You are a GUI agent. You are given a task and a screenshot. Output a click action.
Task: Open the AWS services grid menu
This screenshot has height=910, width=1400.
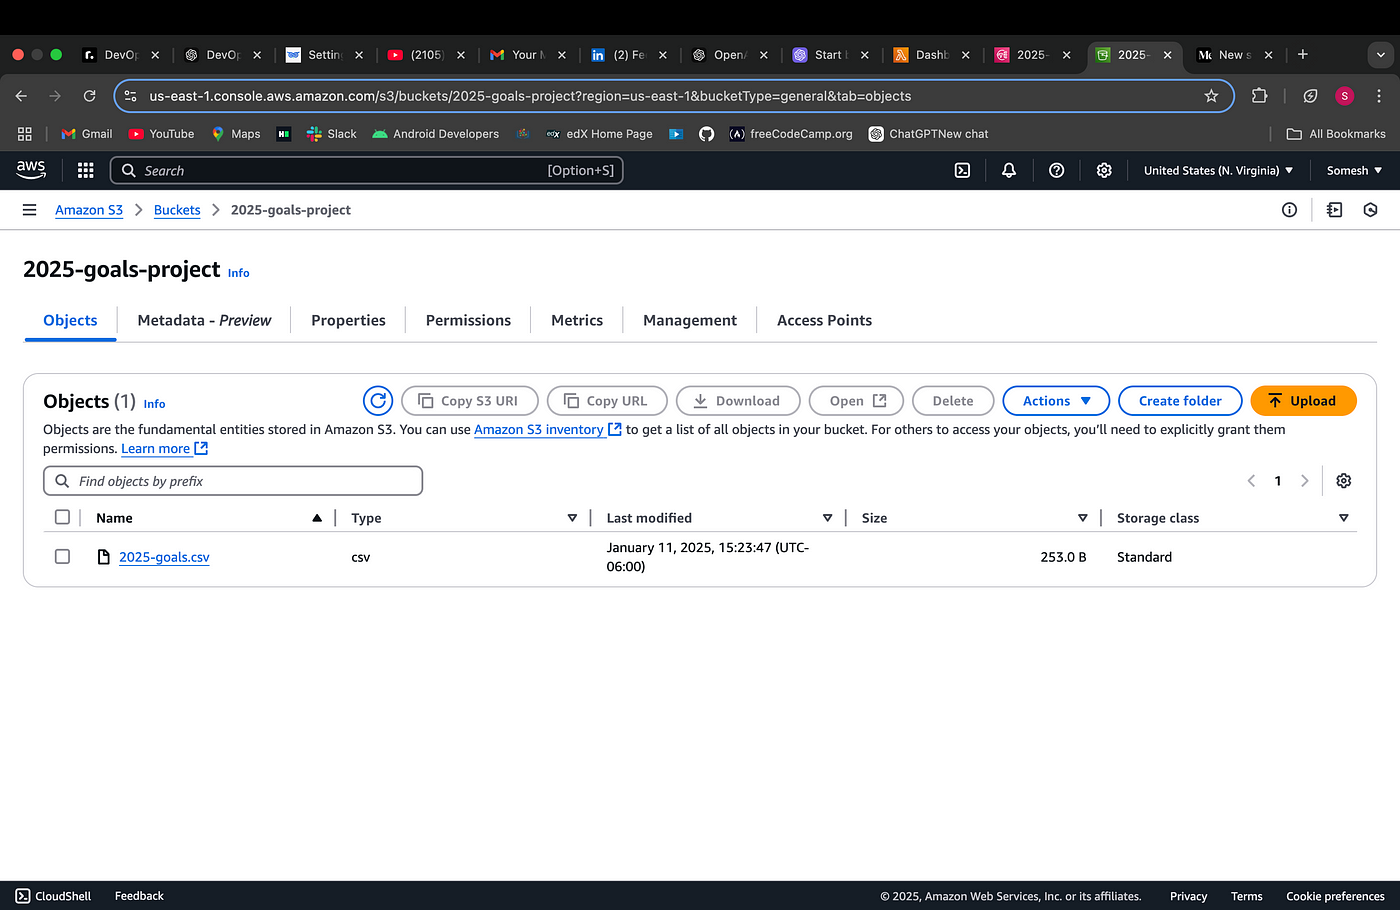point(85,171)
